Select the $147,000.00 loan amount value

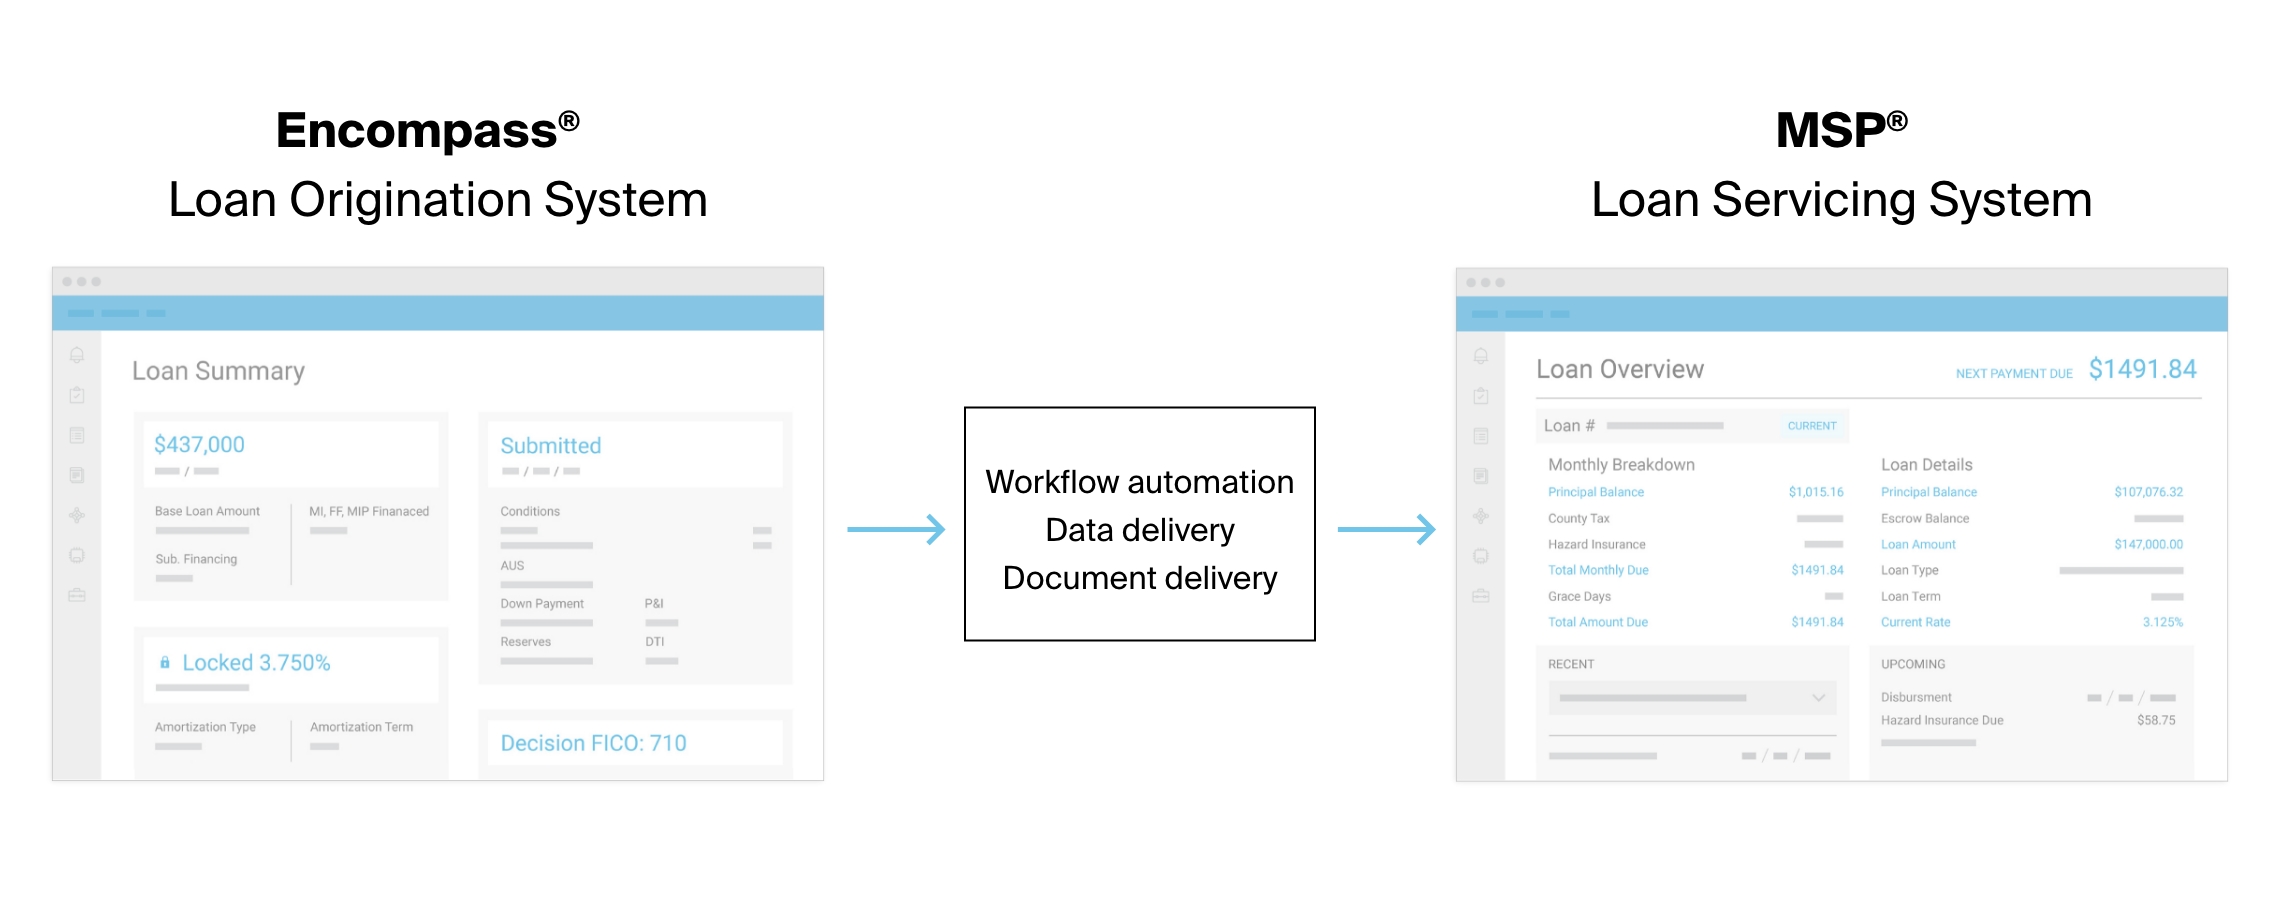(2148, 544)
